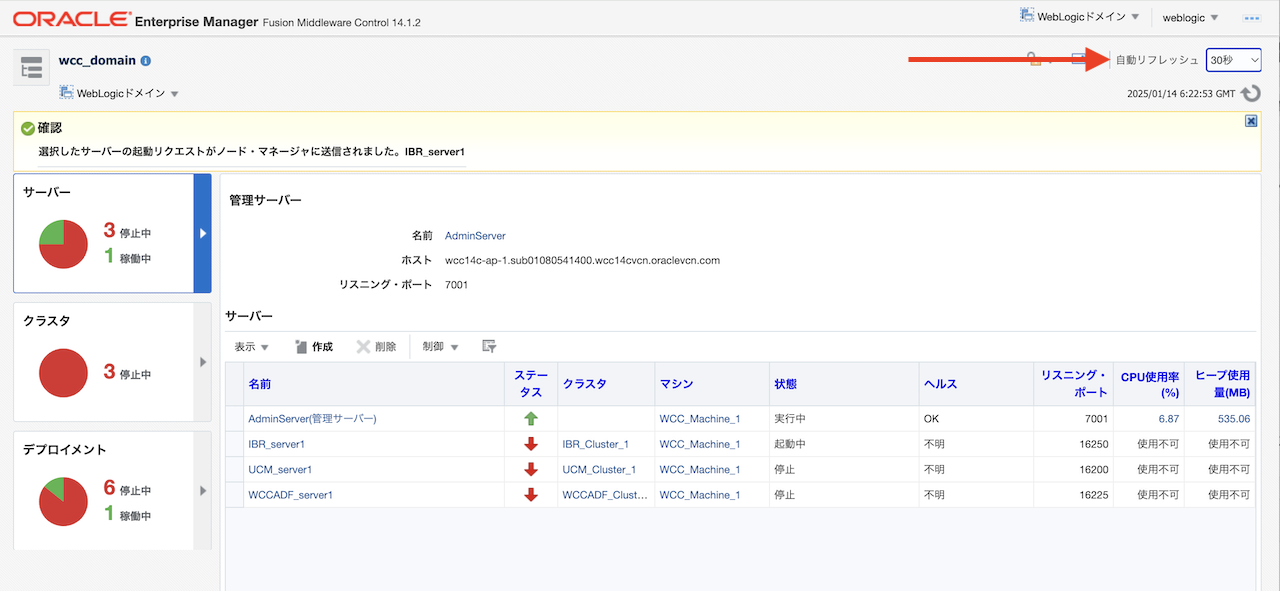1280x591 pixels.
Task: Open WCC_Machine_1 link in UCM_server1 row
Action: (x=700, y=470)
